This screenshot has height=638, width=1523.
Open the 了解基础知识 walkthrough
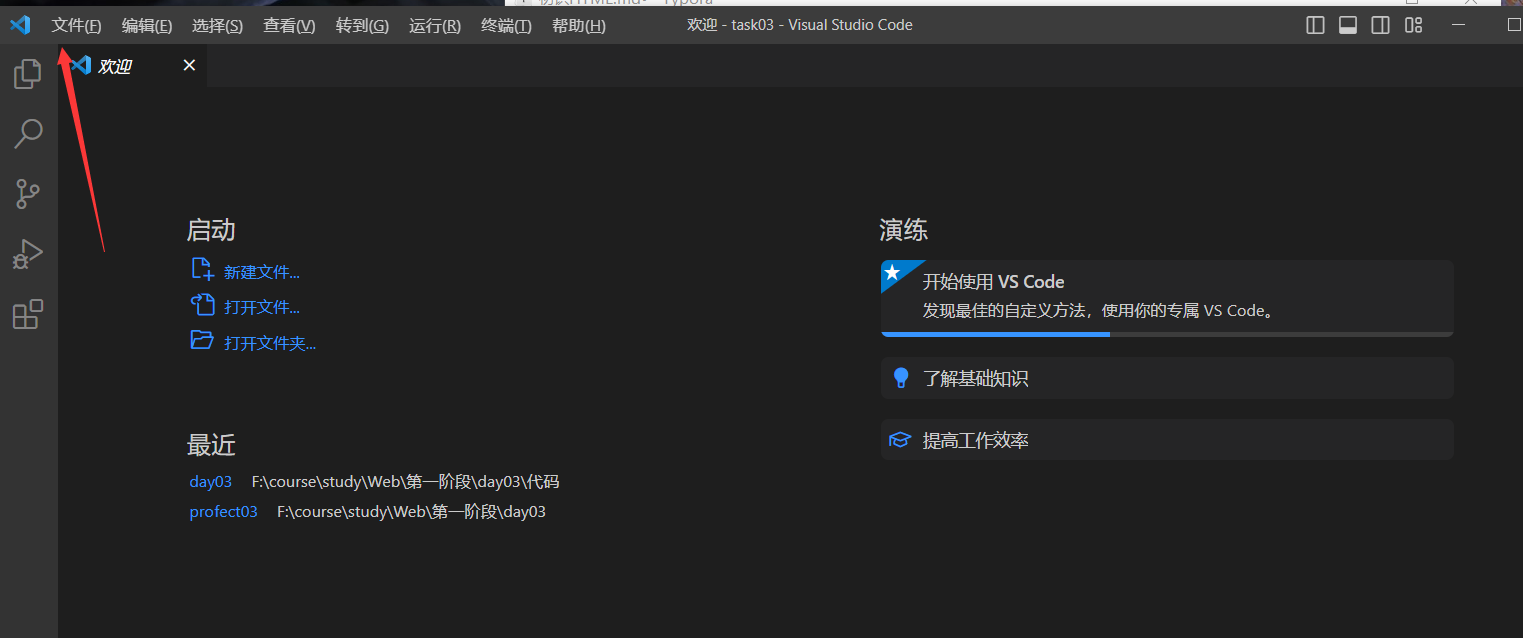click(x=1167, y=378)
